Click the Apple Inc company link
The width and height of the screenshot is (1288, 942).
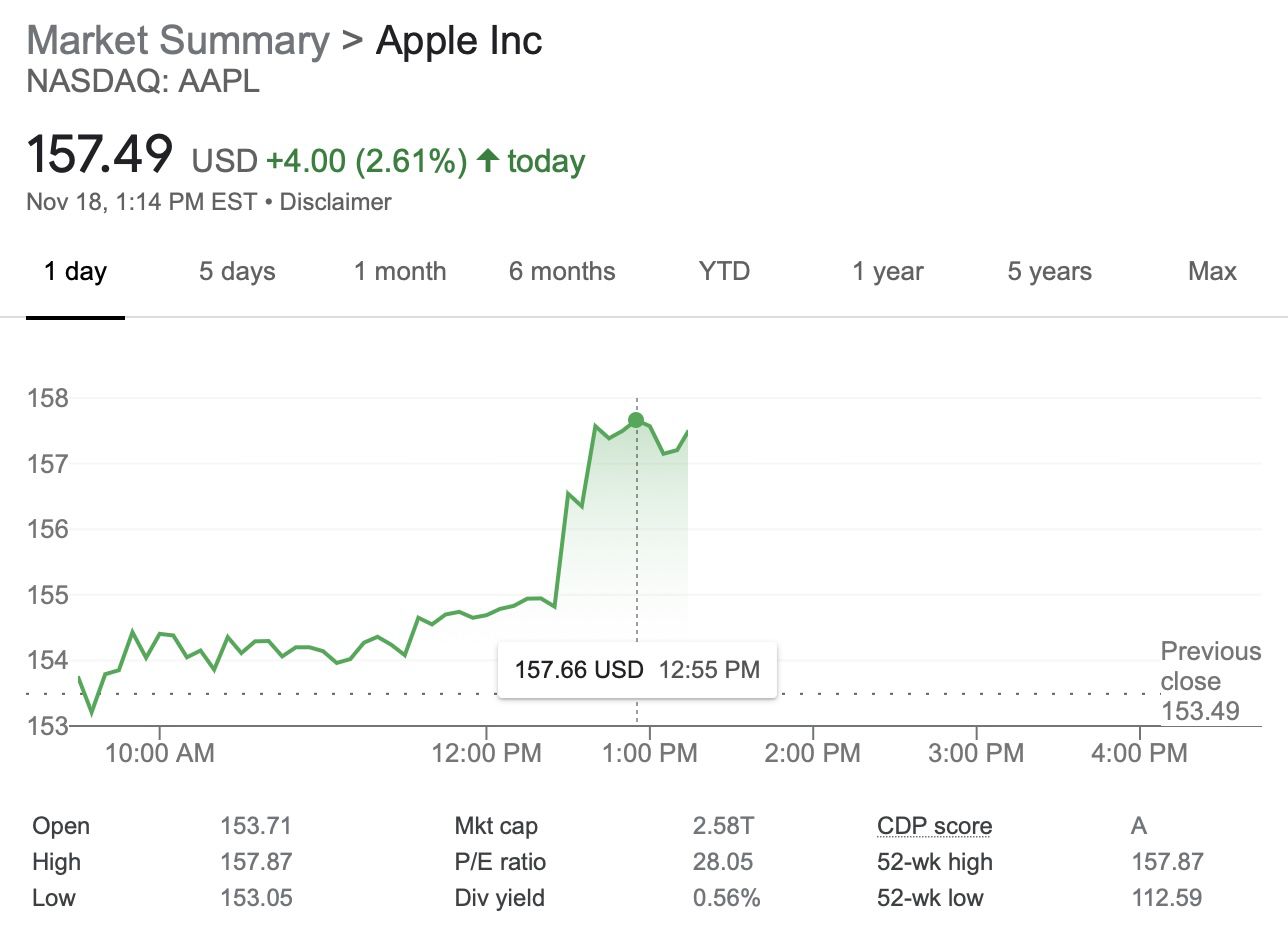point(458,41)
